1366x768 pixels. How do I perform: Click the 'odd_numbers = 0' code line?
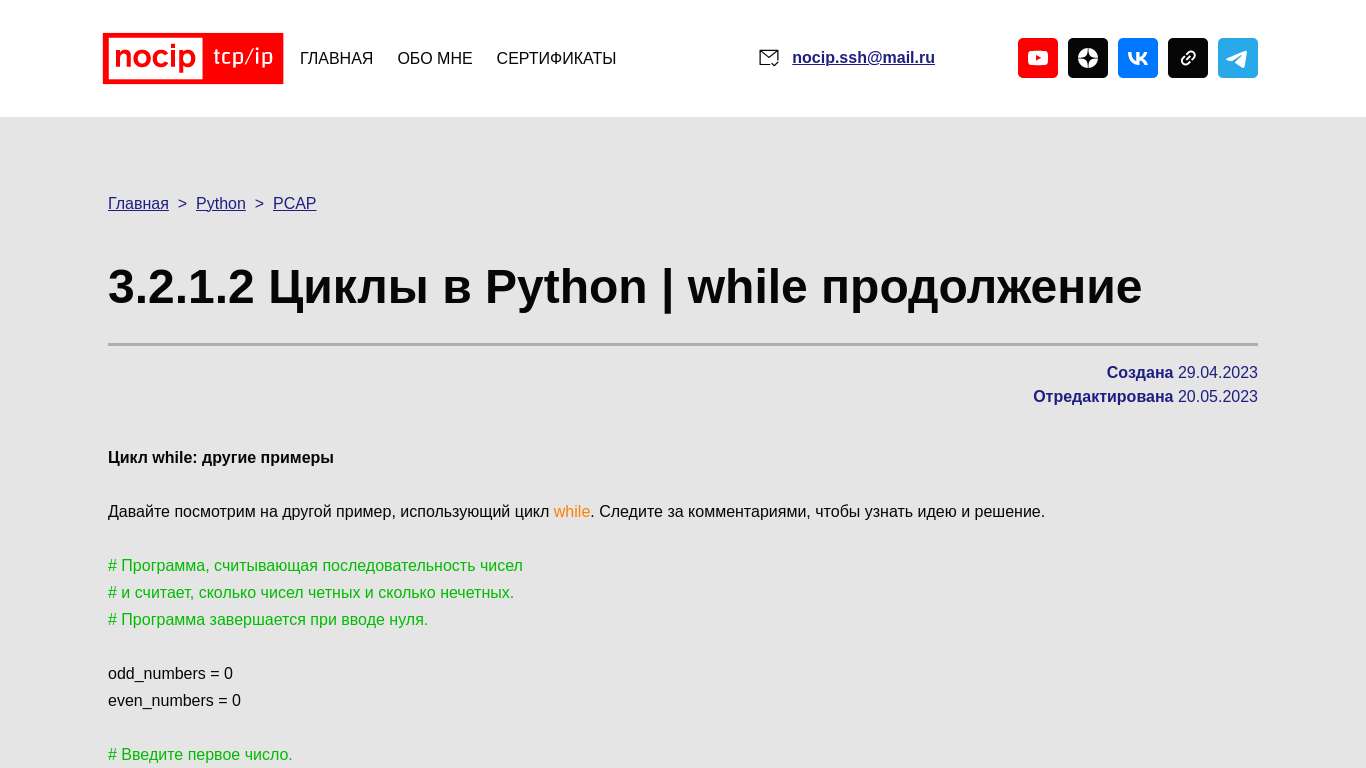coord(170,674)
